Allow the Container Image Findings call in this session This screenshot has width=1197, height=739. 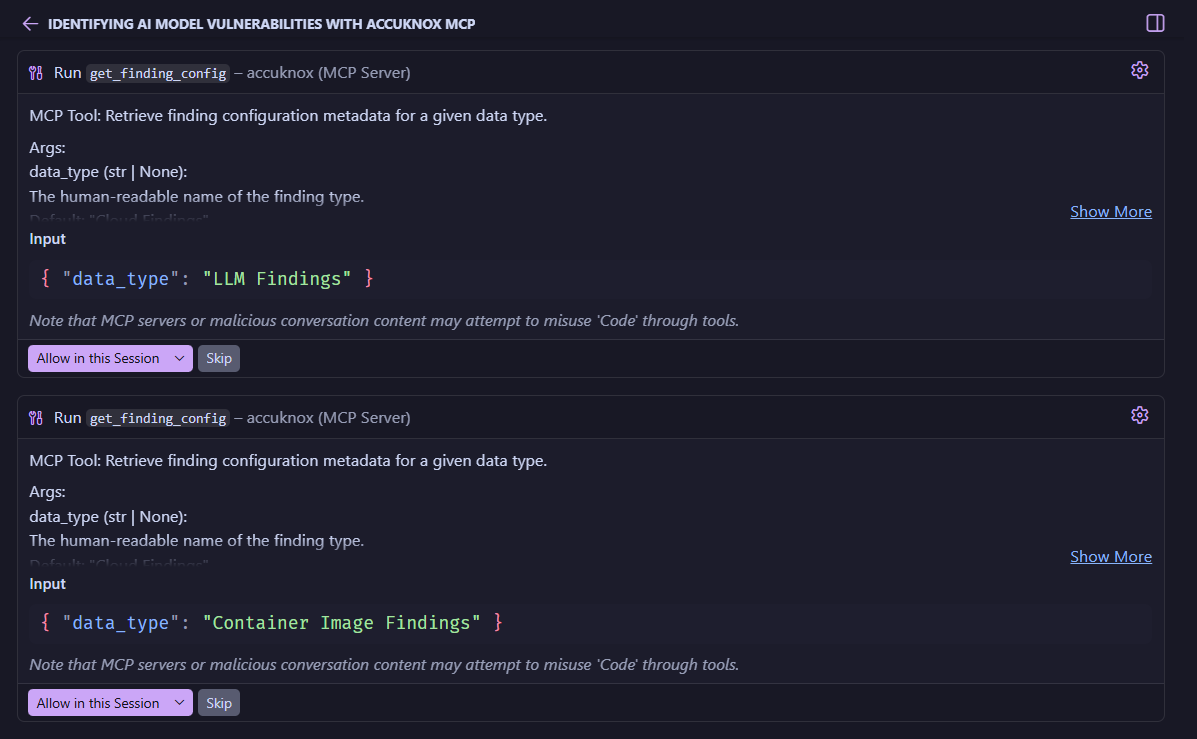point(98,704)
